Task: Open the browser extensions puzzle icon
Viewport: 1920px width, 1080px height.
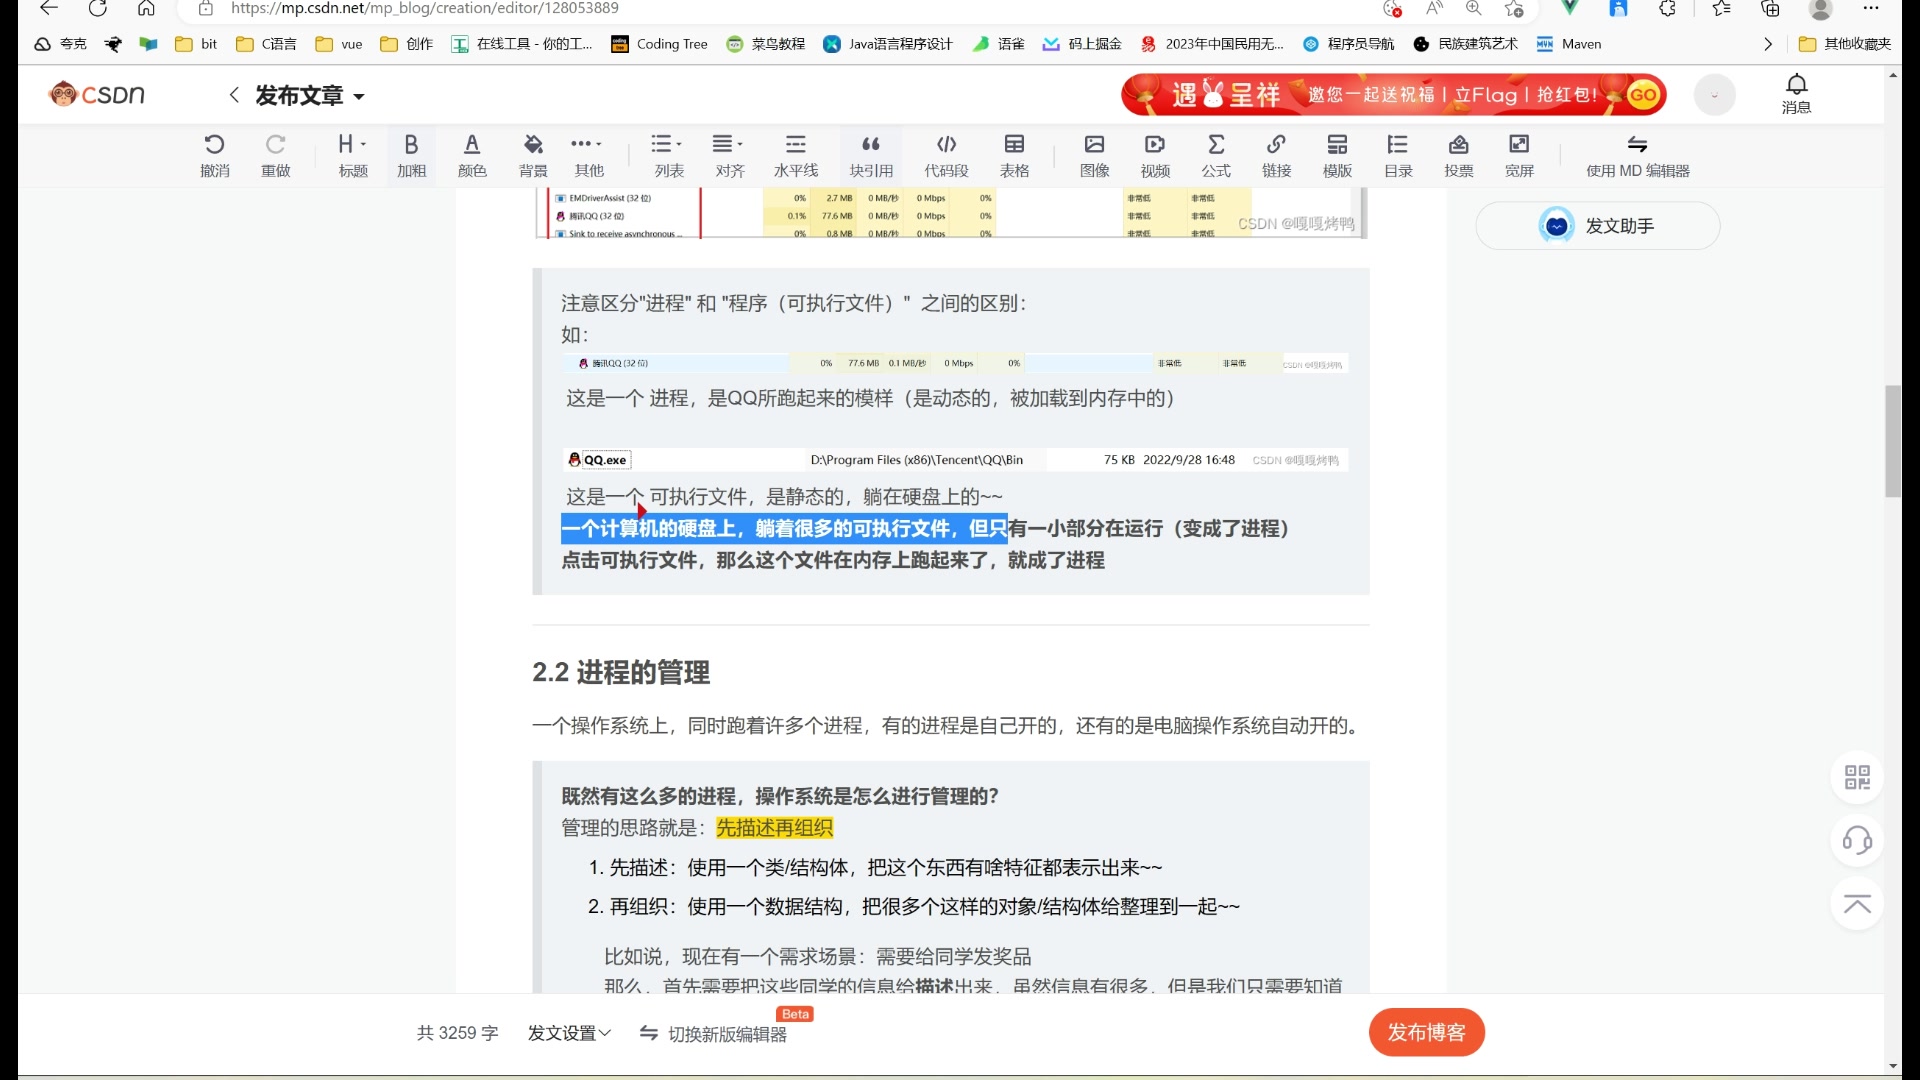Action: (x=1667, y=8)
